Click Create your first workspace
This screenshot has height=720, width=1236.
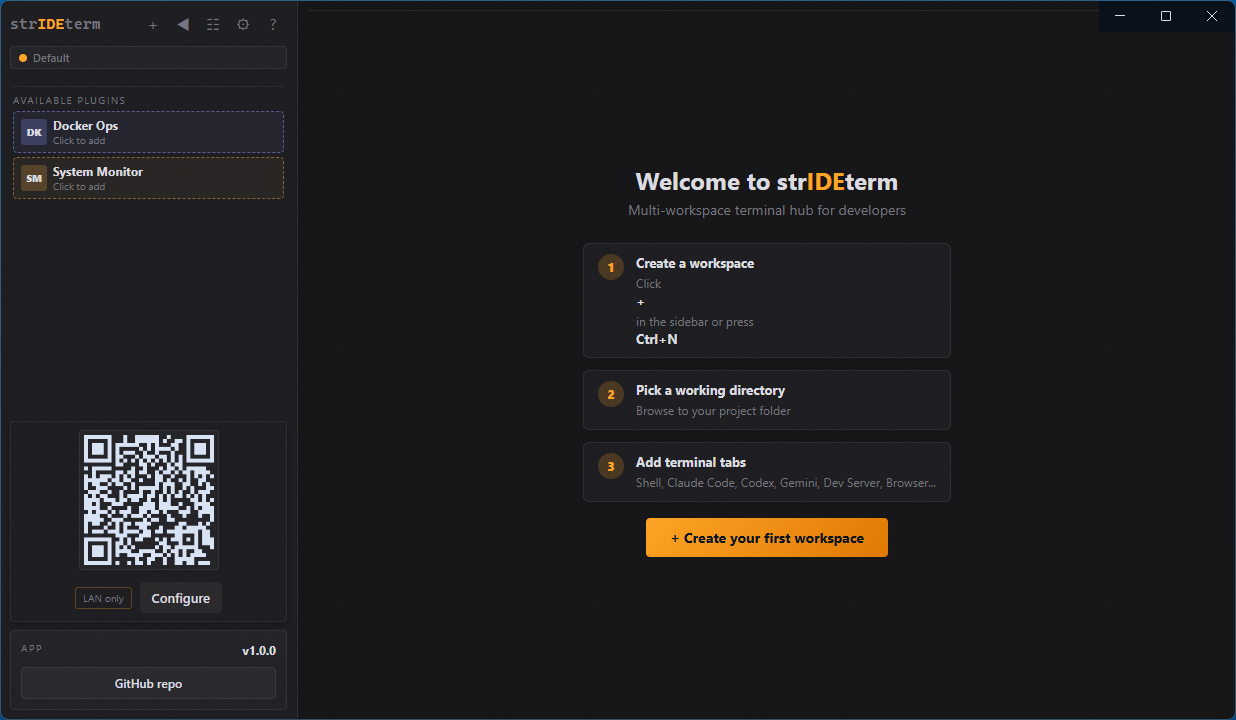pyautogui.click(x=766, y=537)
